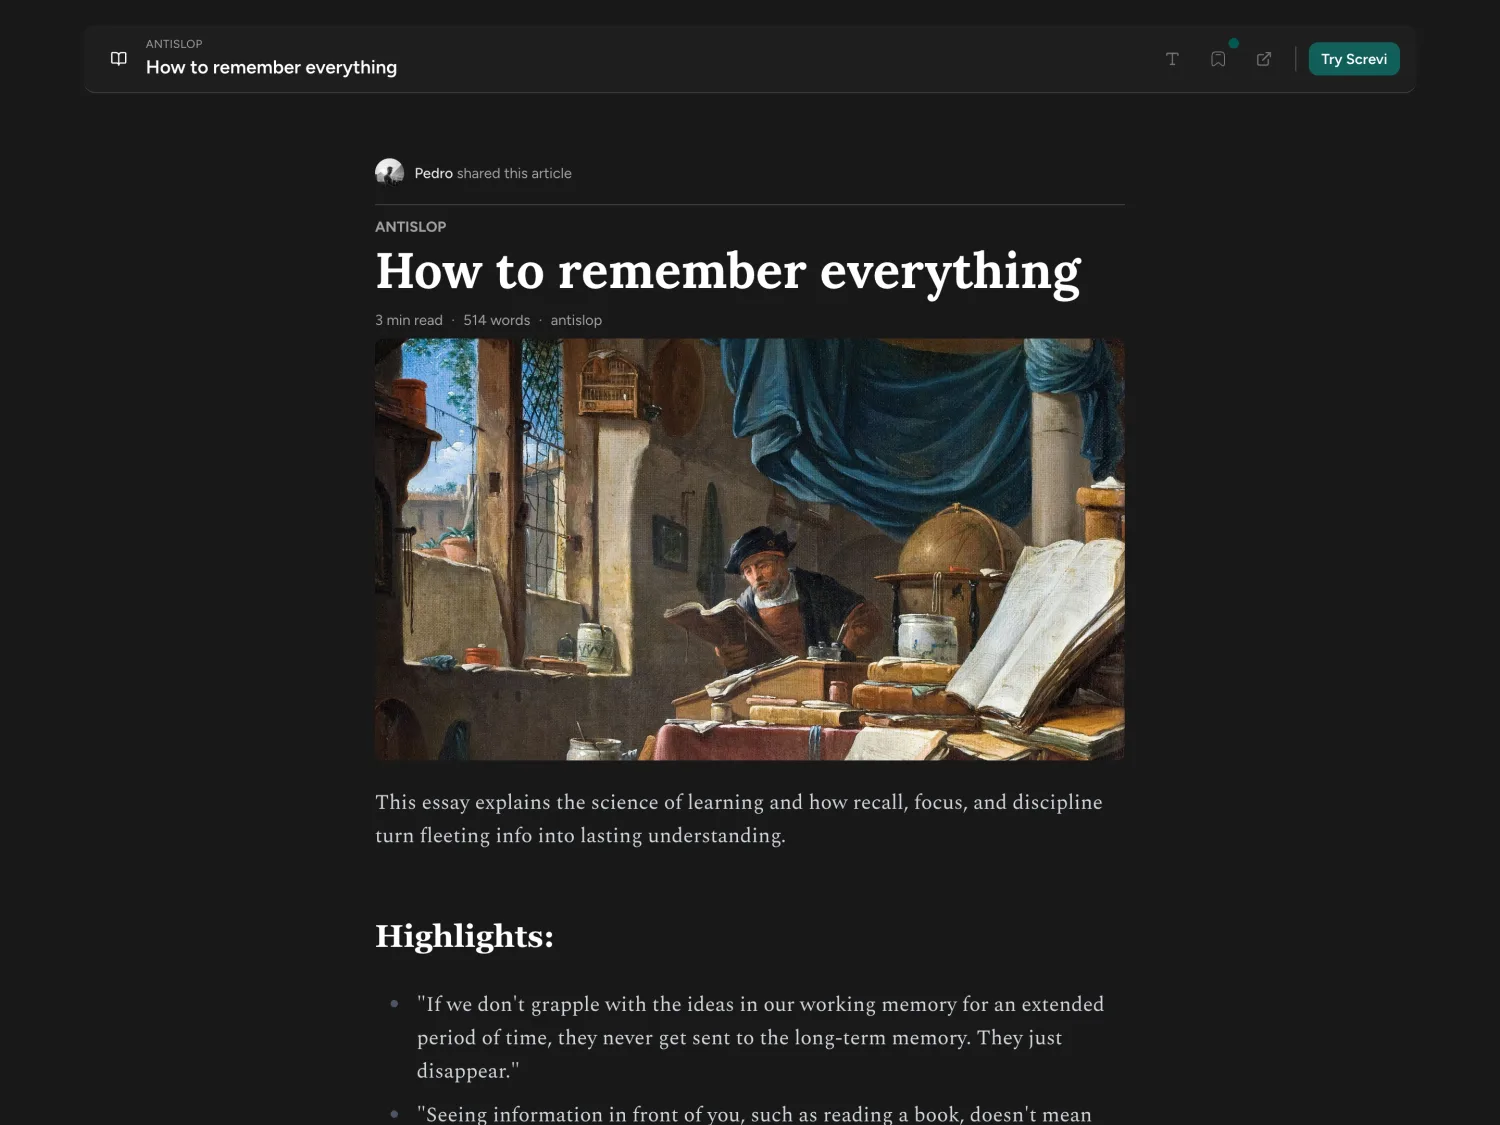Click the ANTISLOP label above the title
Image resolution: width=1500 pixels, height=1125 pixels.
[410, 227]
